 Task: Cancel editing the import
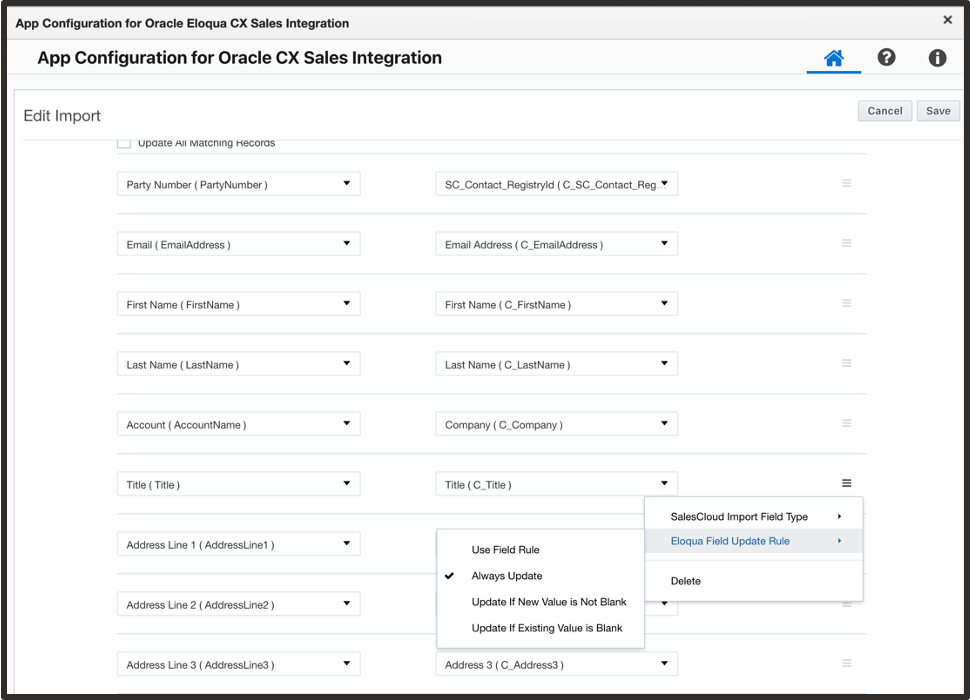pyautogui.click(x=884, y=110)
